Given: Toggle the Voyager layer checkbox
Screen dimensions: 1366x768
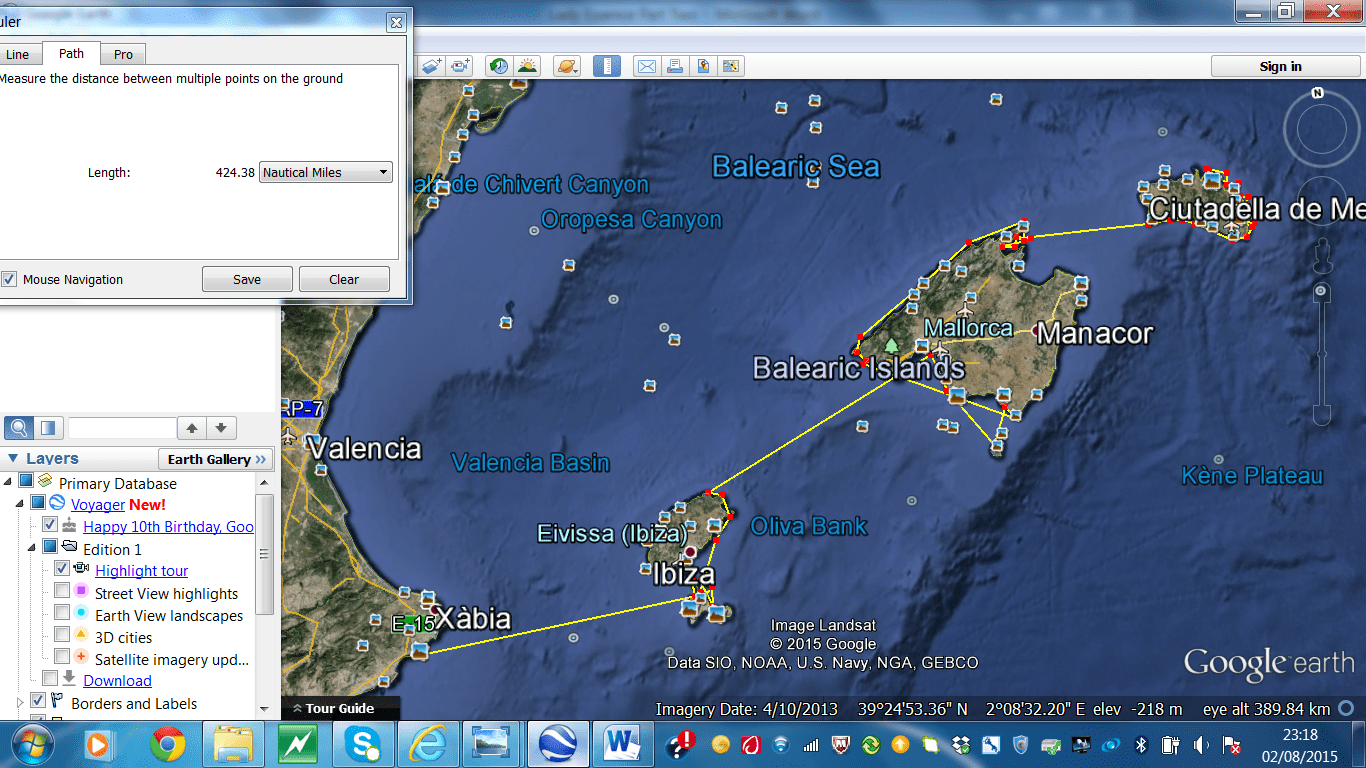Looking at the screenshot, I should tap(38, 503).
